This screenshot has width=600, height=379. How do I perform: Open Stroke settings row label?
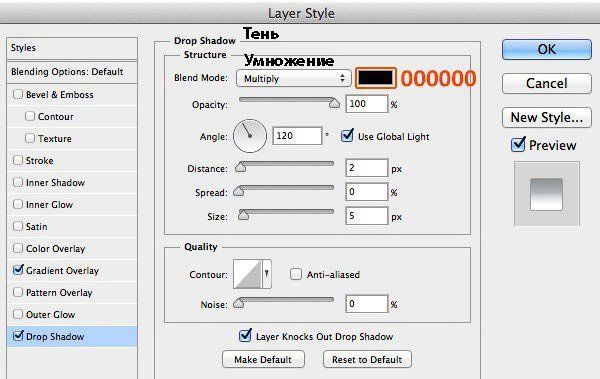39,160
